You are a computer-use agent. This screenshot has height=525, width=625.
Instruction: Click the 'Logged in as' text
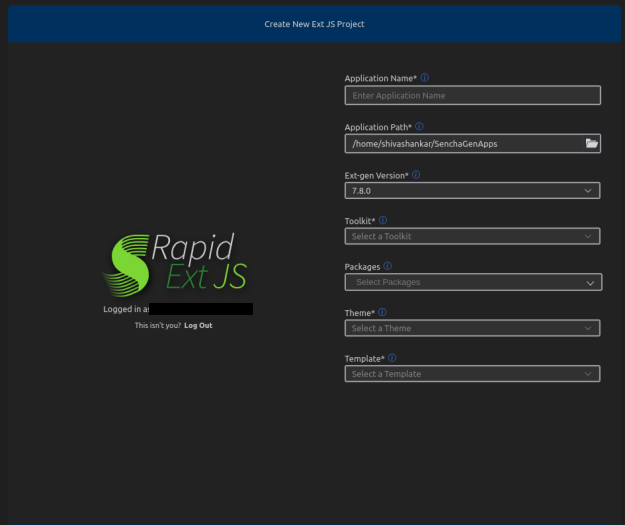coord(126,309)
